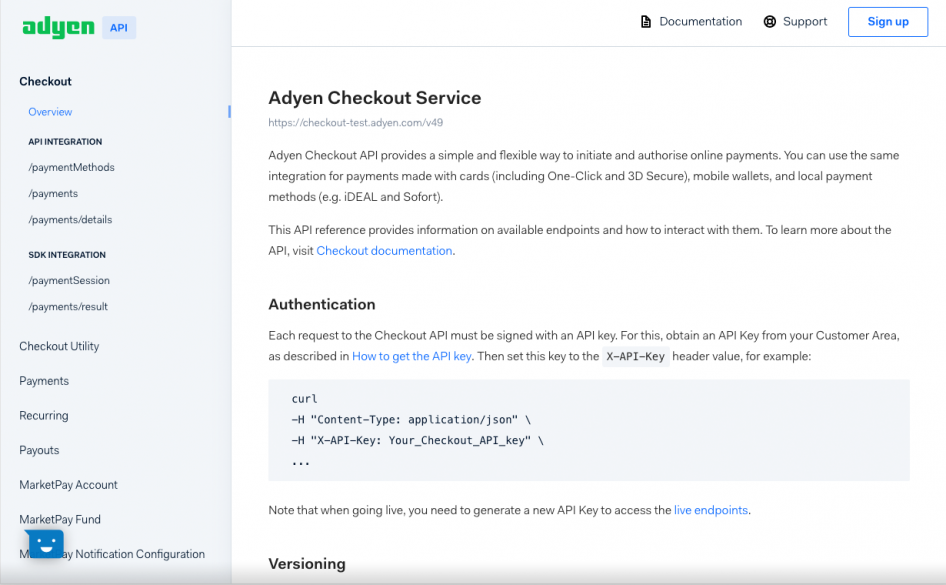Open the /paymentMethods endpoint

[x=71, y=167]
